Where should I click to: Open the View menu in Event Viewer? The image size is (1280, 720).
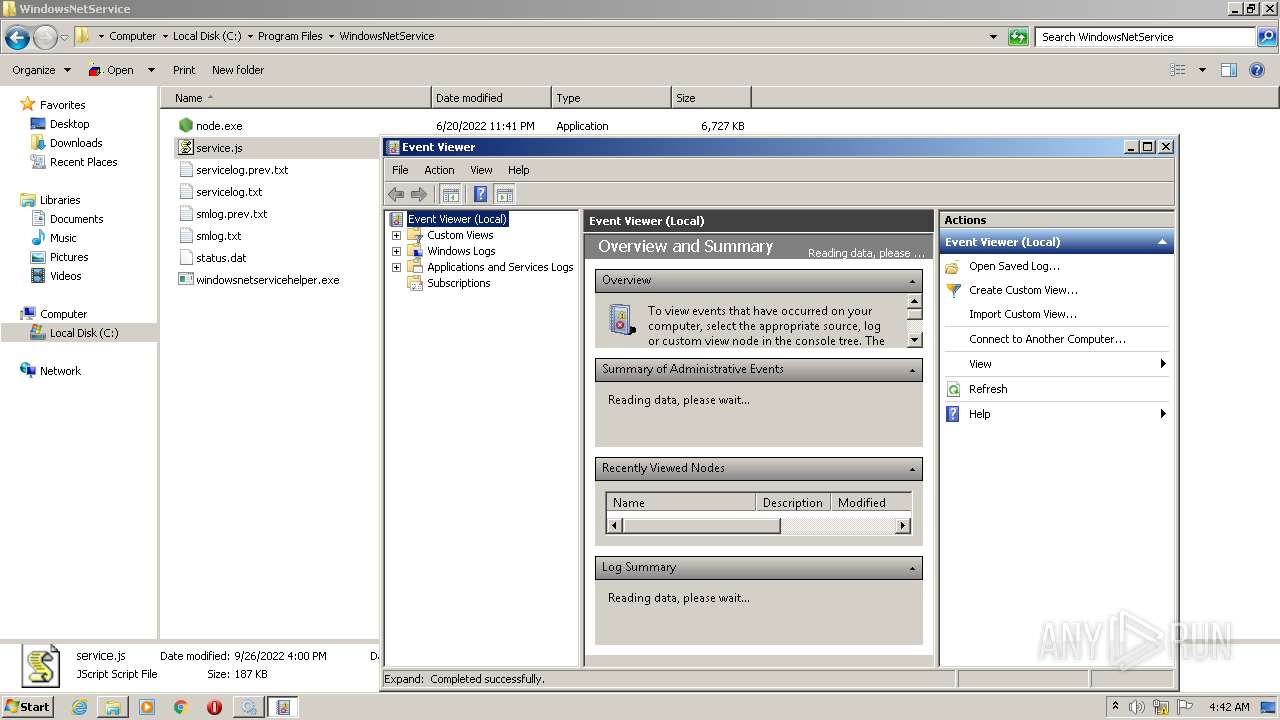481,170
